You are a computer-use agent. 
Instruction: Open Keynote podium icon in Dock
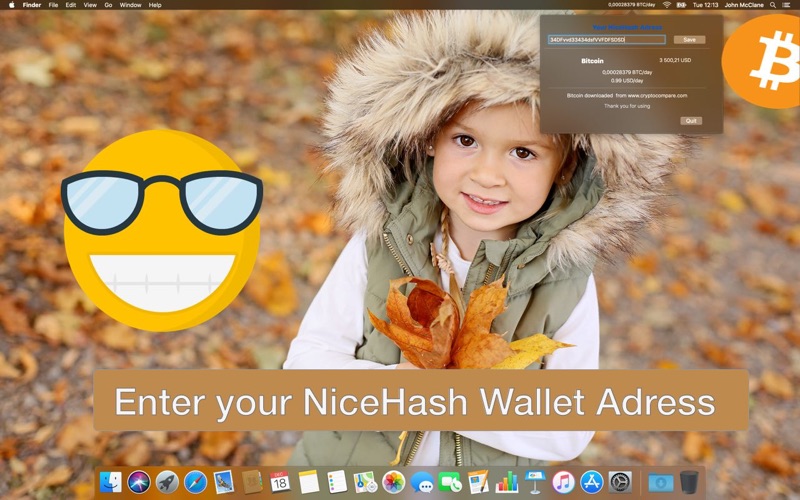pyautogui.click(x=535, y=482)
